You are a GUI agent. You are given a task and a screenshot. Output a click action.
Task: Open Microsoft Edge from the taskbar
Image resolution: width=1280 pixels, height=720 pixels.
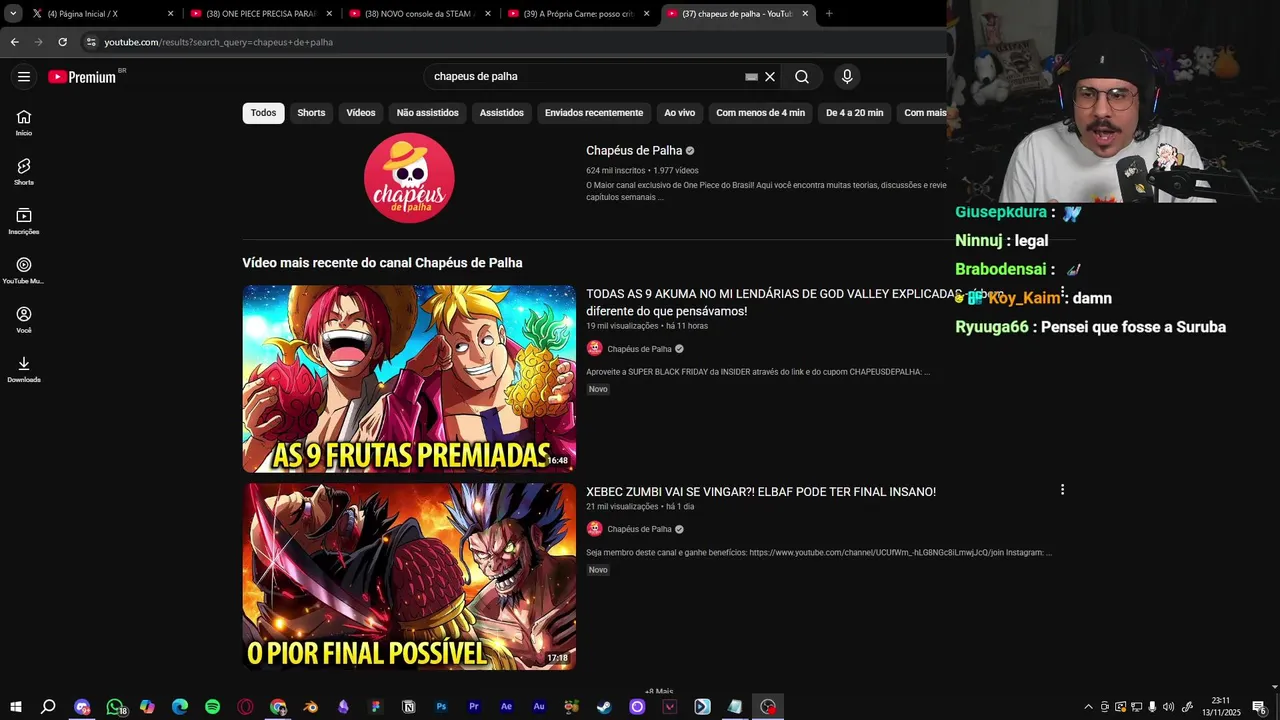pos(180,707)
